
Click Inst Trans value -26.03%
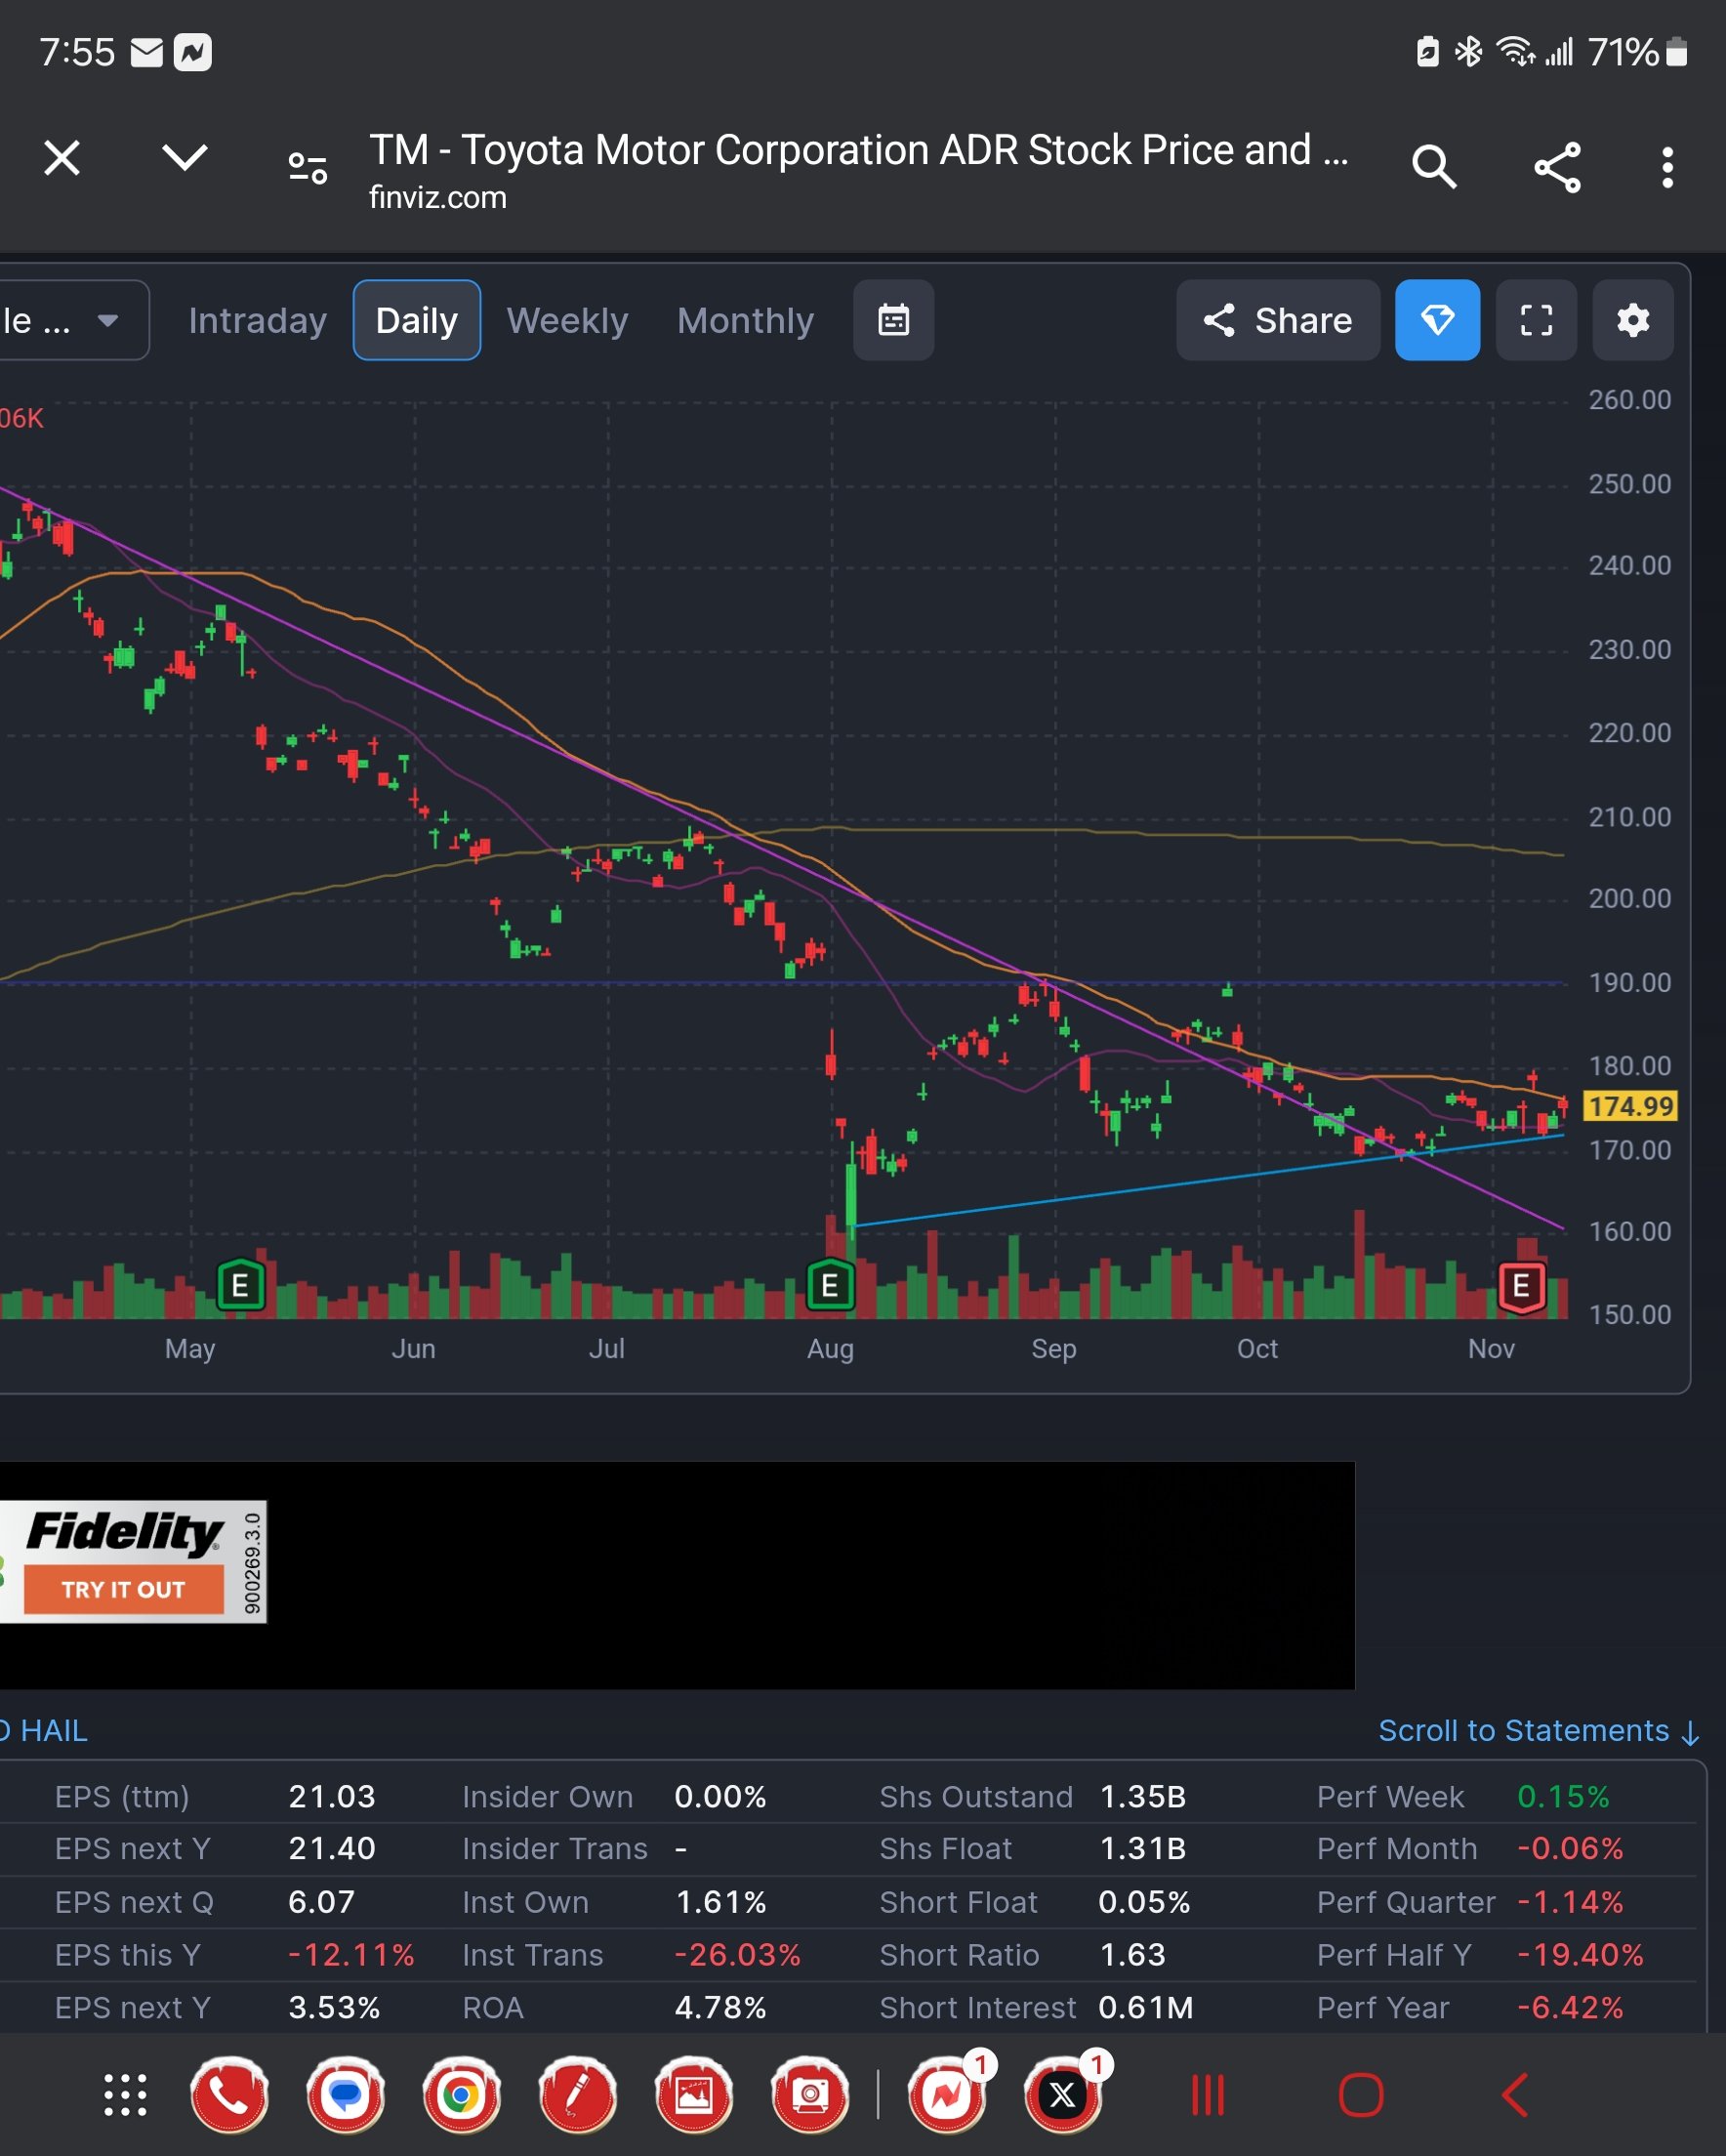point(738,1955)
